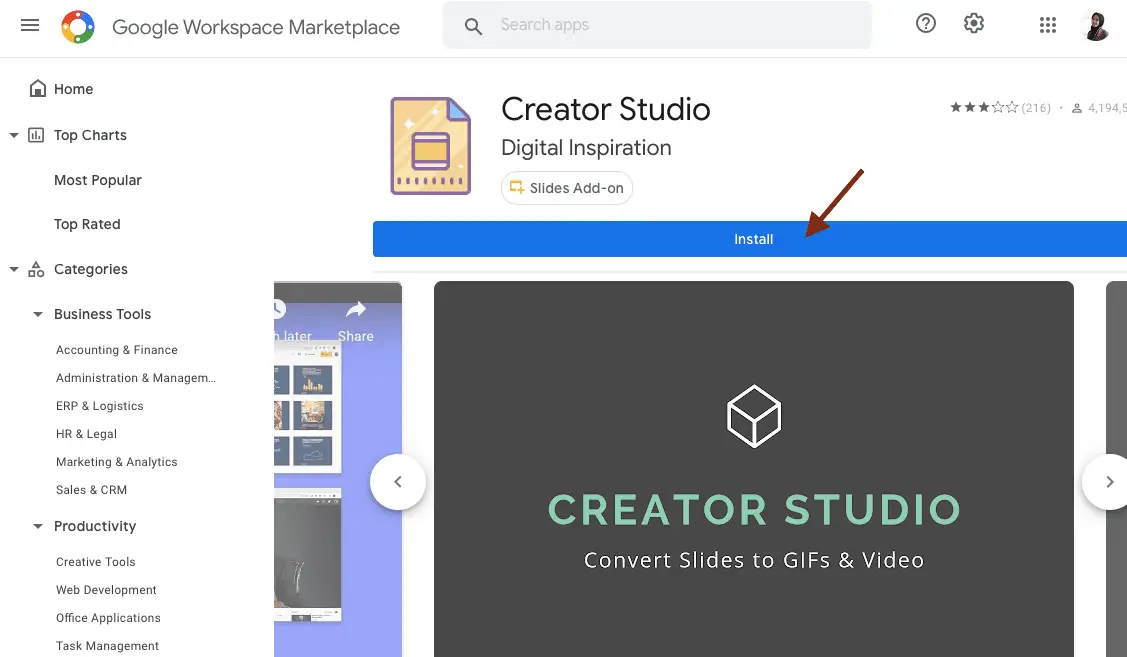Click the white cube logo in the slide

click(x=754, y=416)
